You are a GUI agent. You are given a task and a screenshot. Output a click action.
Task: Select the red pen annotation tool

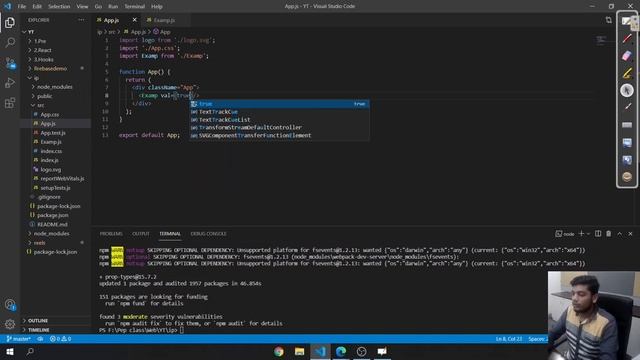pyautogui.click(x=627, y=39)
